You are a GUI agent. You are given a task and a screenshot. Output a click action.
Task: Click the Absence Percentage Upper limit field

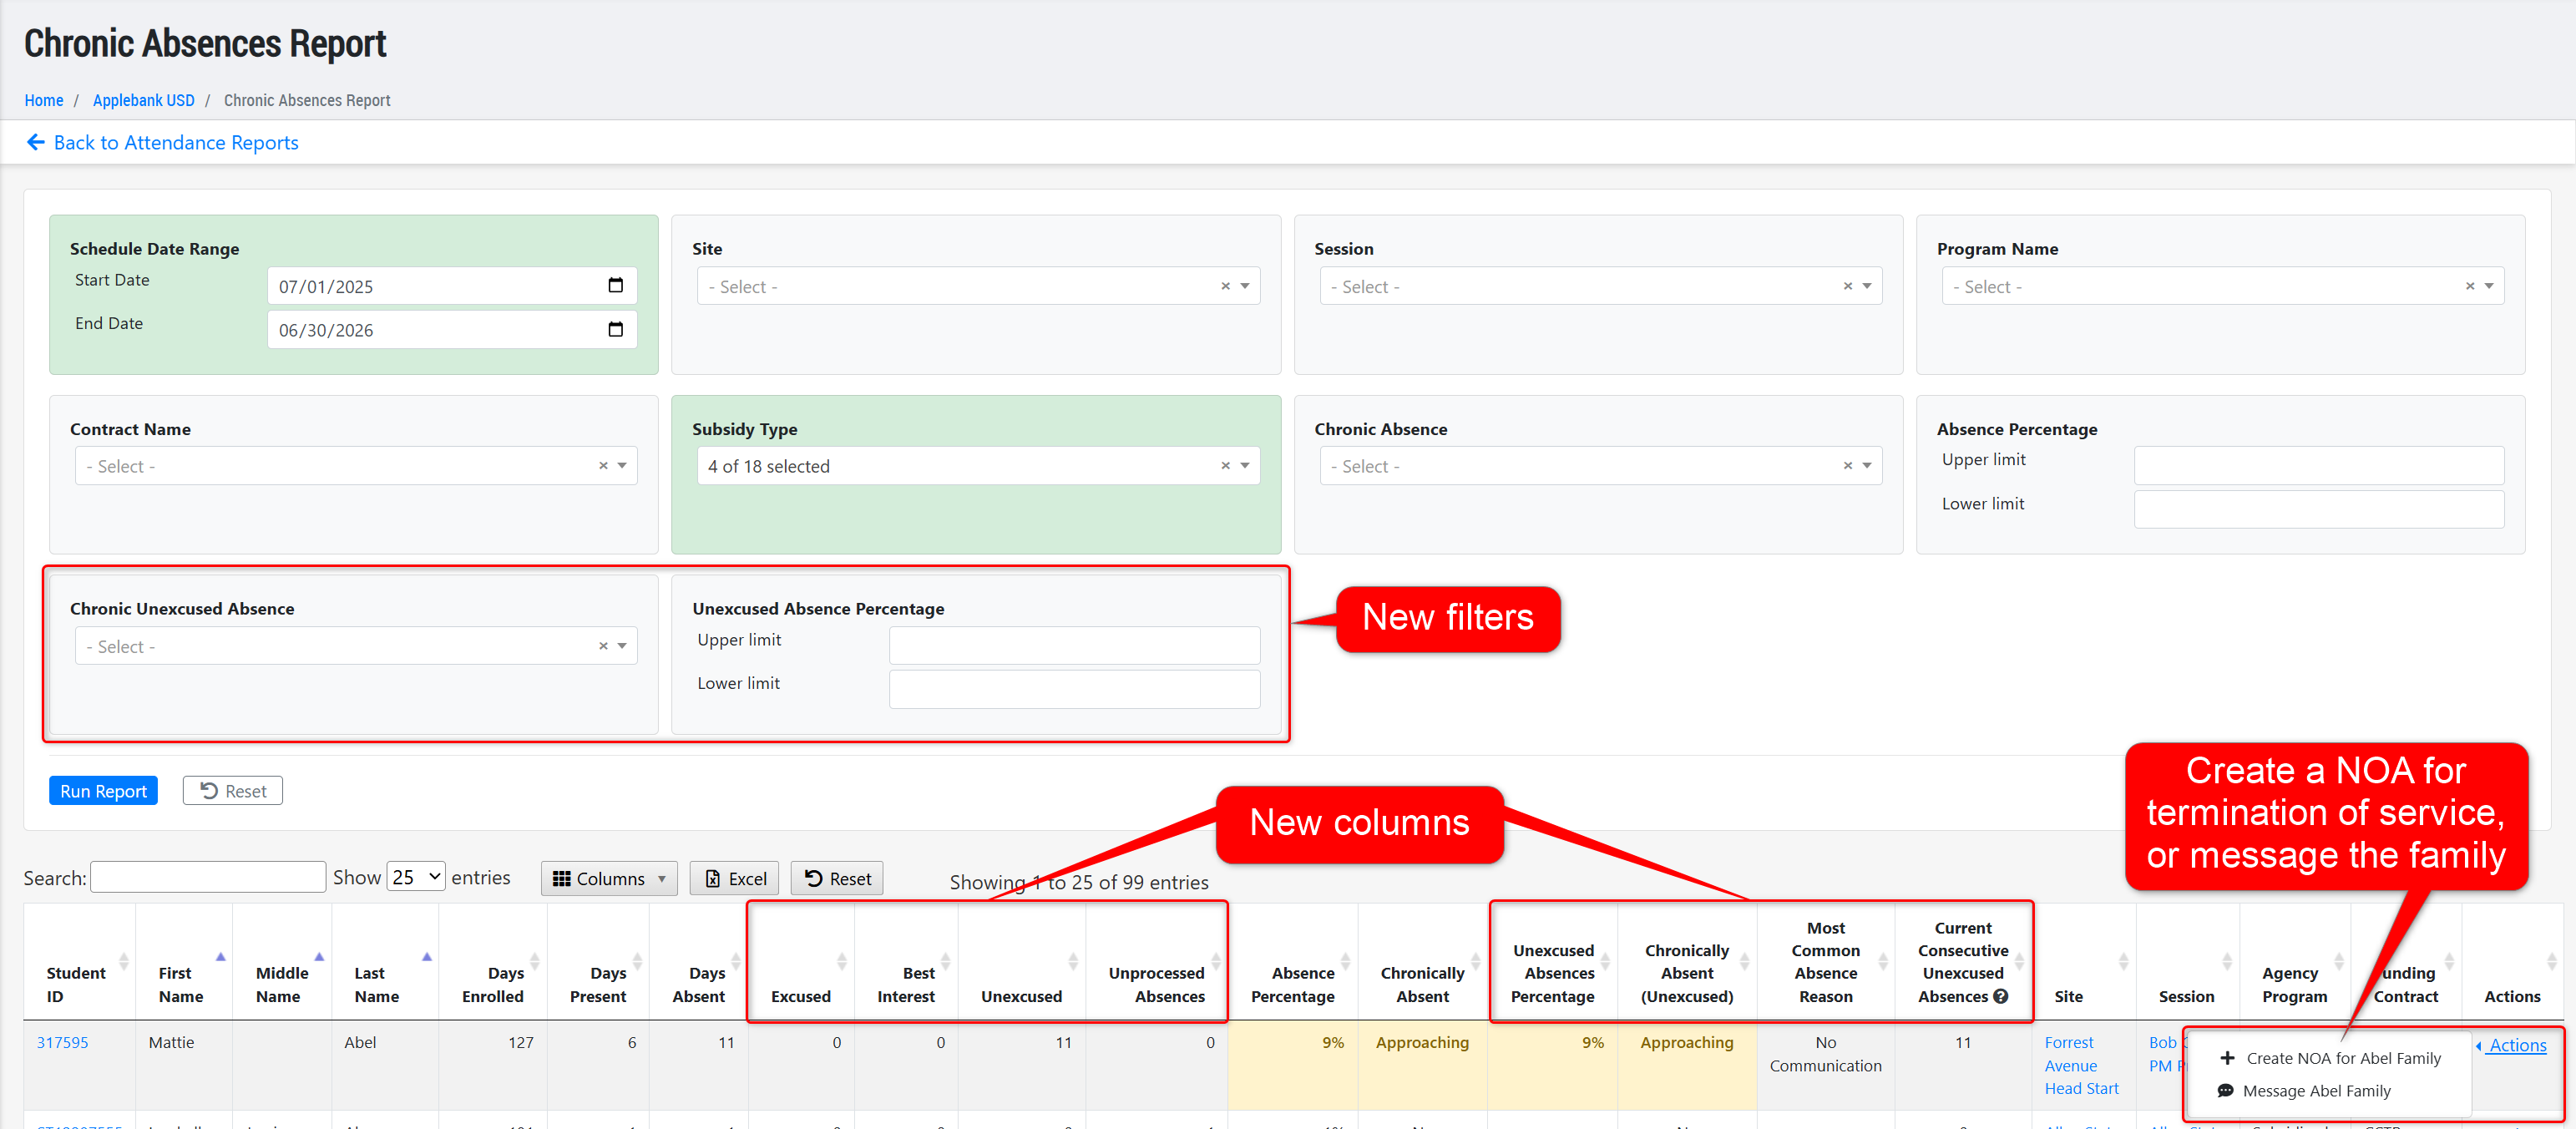[2318, 465]
